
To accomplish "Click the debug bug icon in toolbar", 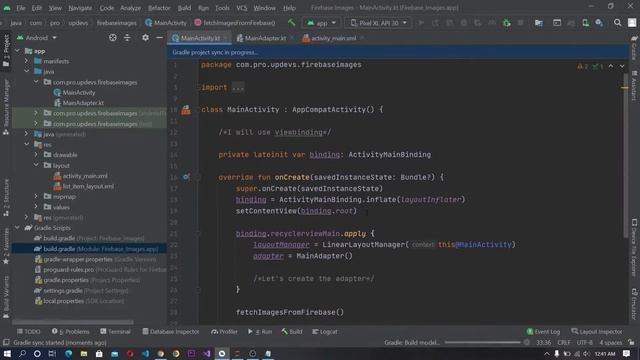I will pyautogui.click(x=507, y=23).
